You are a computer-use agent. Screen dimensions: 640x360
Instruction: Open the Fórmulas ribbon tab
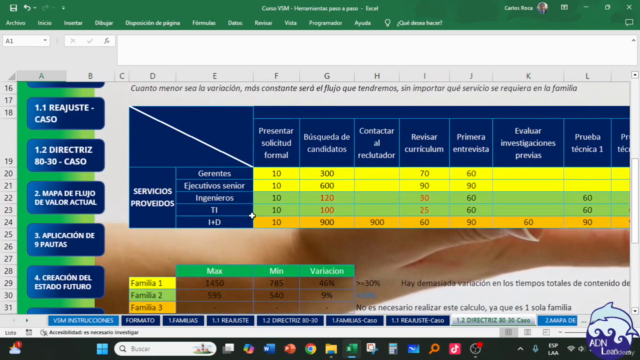point(204,23)
